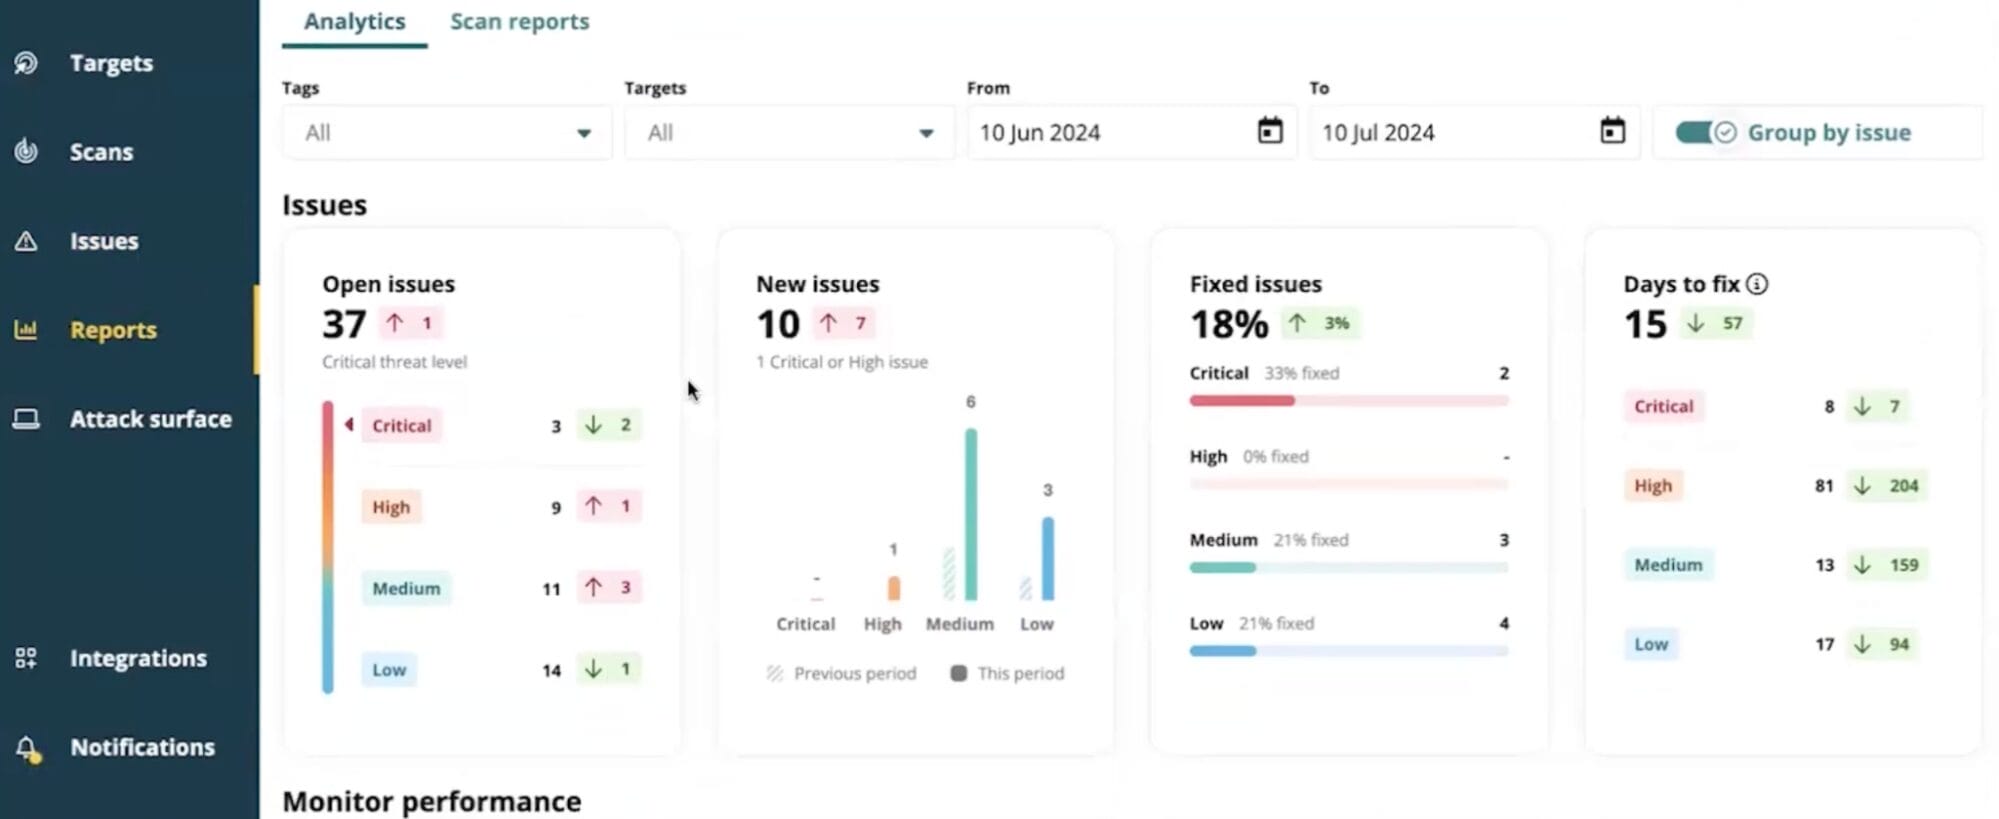Click the Days to fix info icon
Image resolution: width=1999 pixels, height=819 pixels.
[x=1757, y=284]
